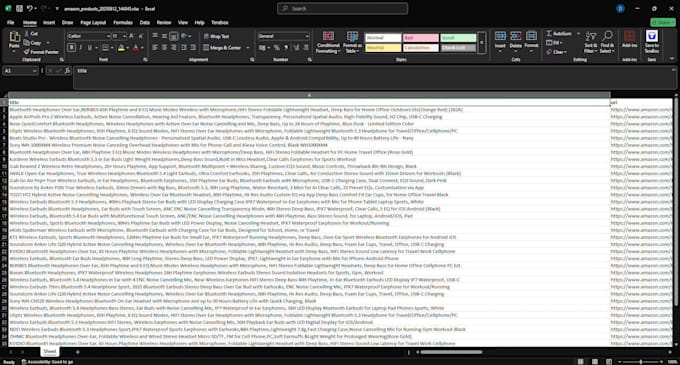Switch to the Formulas tab
Viewport: 680px width, 365px height.
[x=123, y=23]
